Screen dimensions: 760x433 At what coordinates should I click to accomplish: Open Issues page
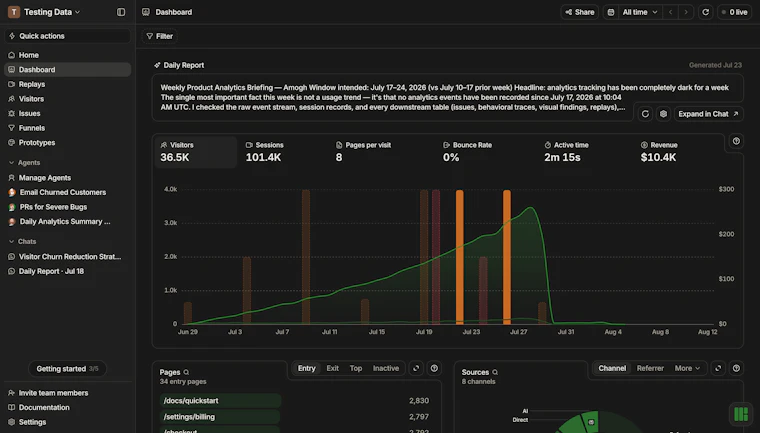tap(67, 113)
